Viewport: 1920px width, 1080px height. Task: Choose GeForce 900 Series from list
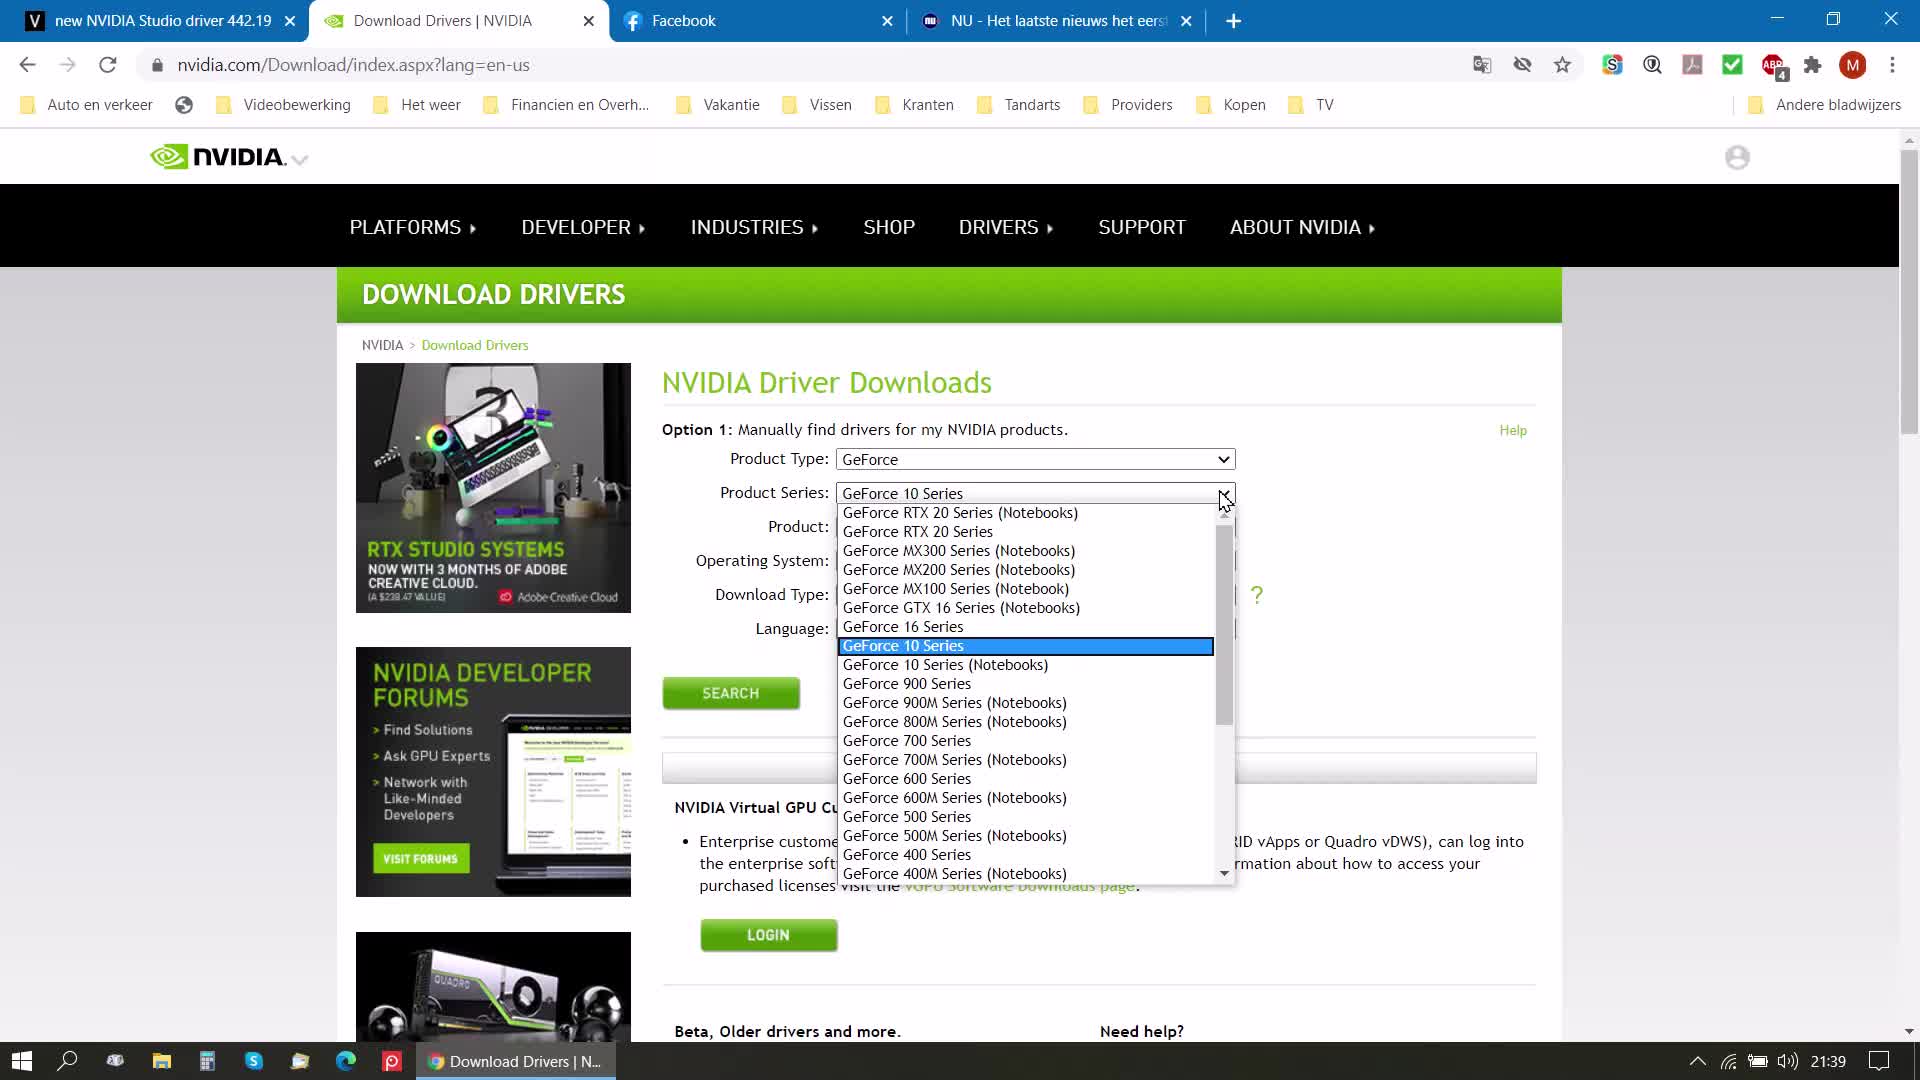click(x=906, y=684)
